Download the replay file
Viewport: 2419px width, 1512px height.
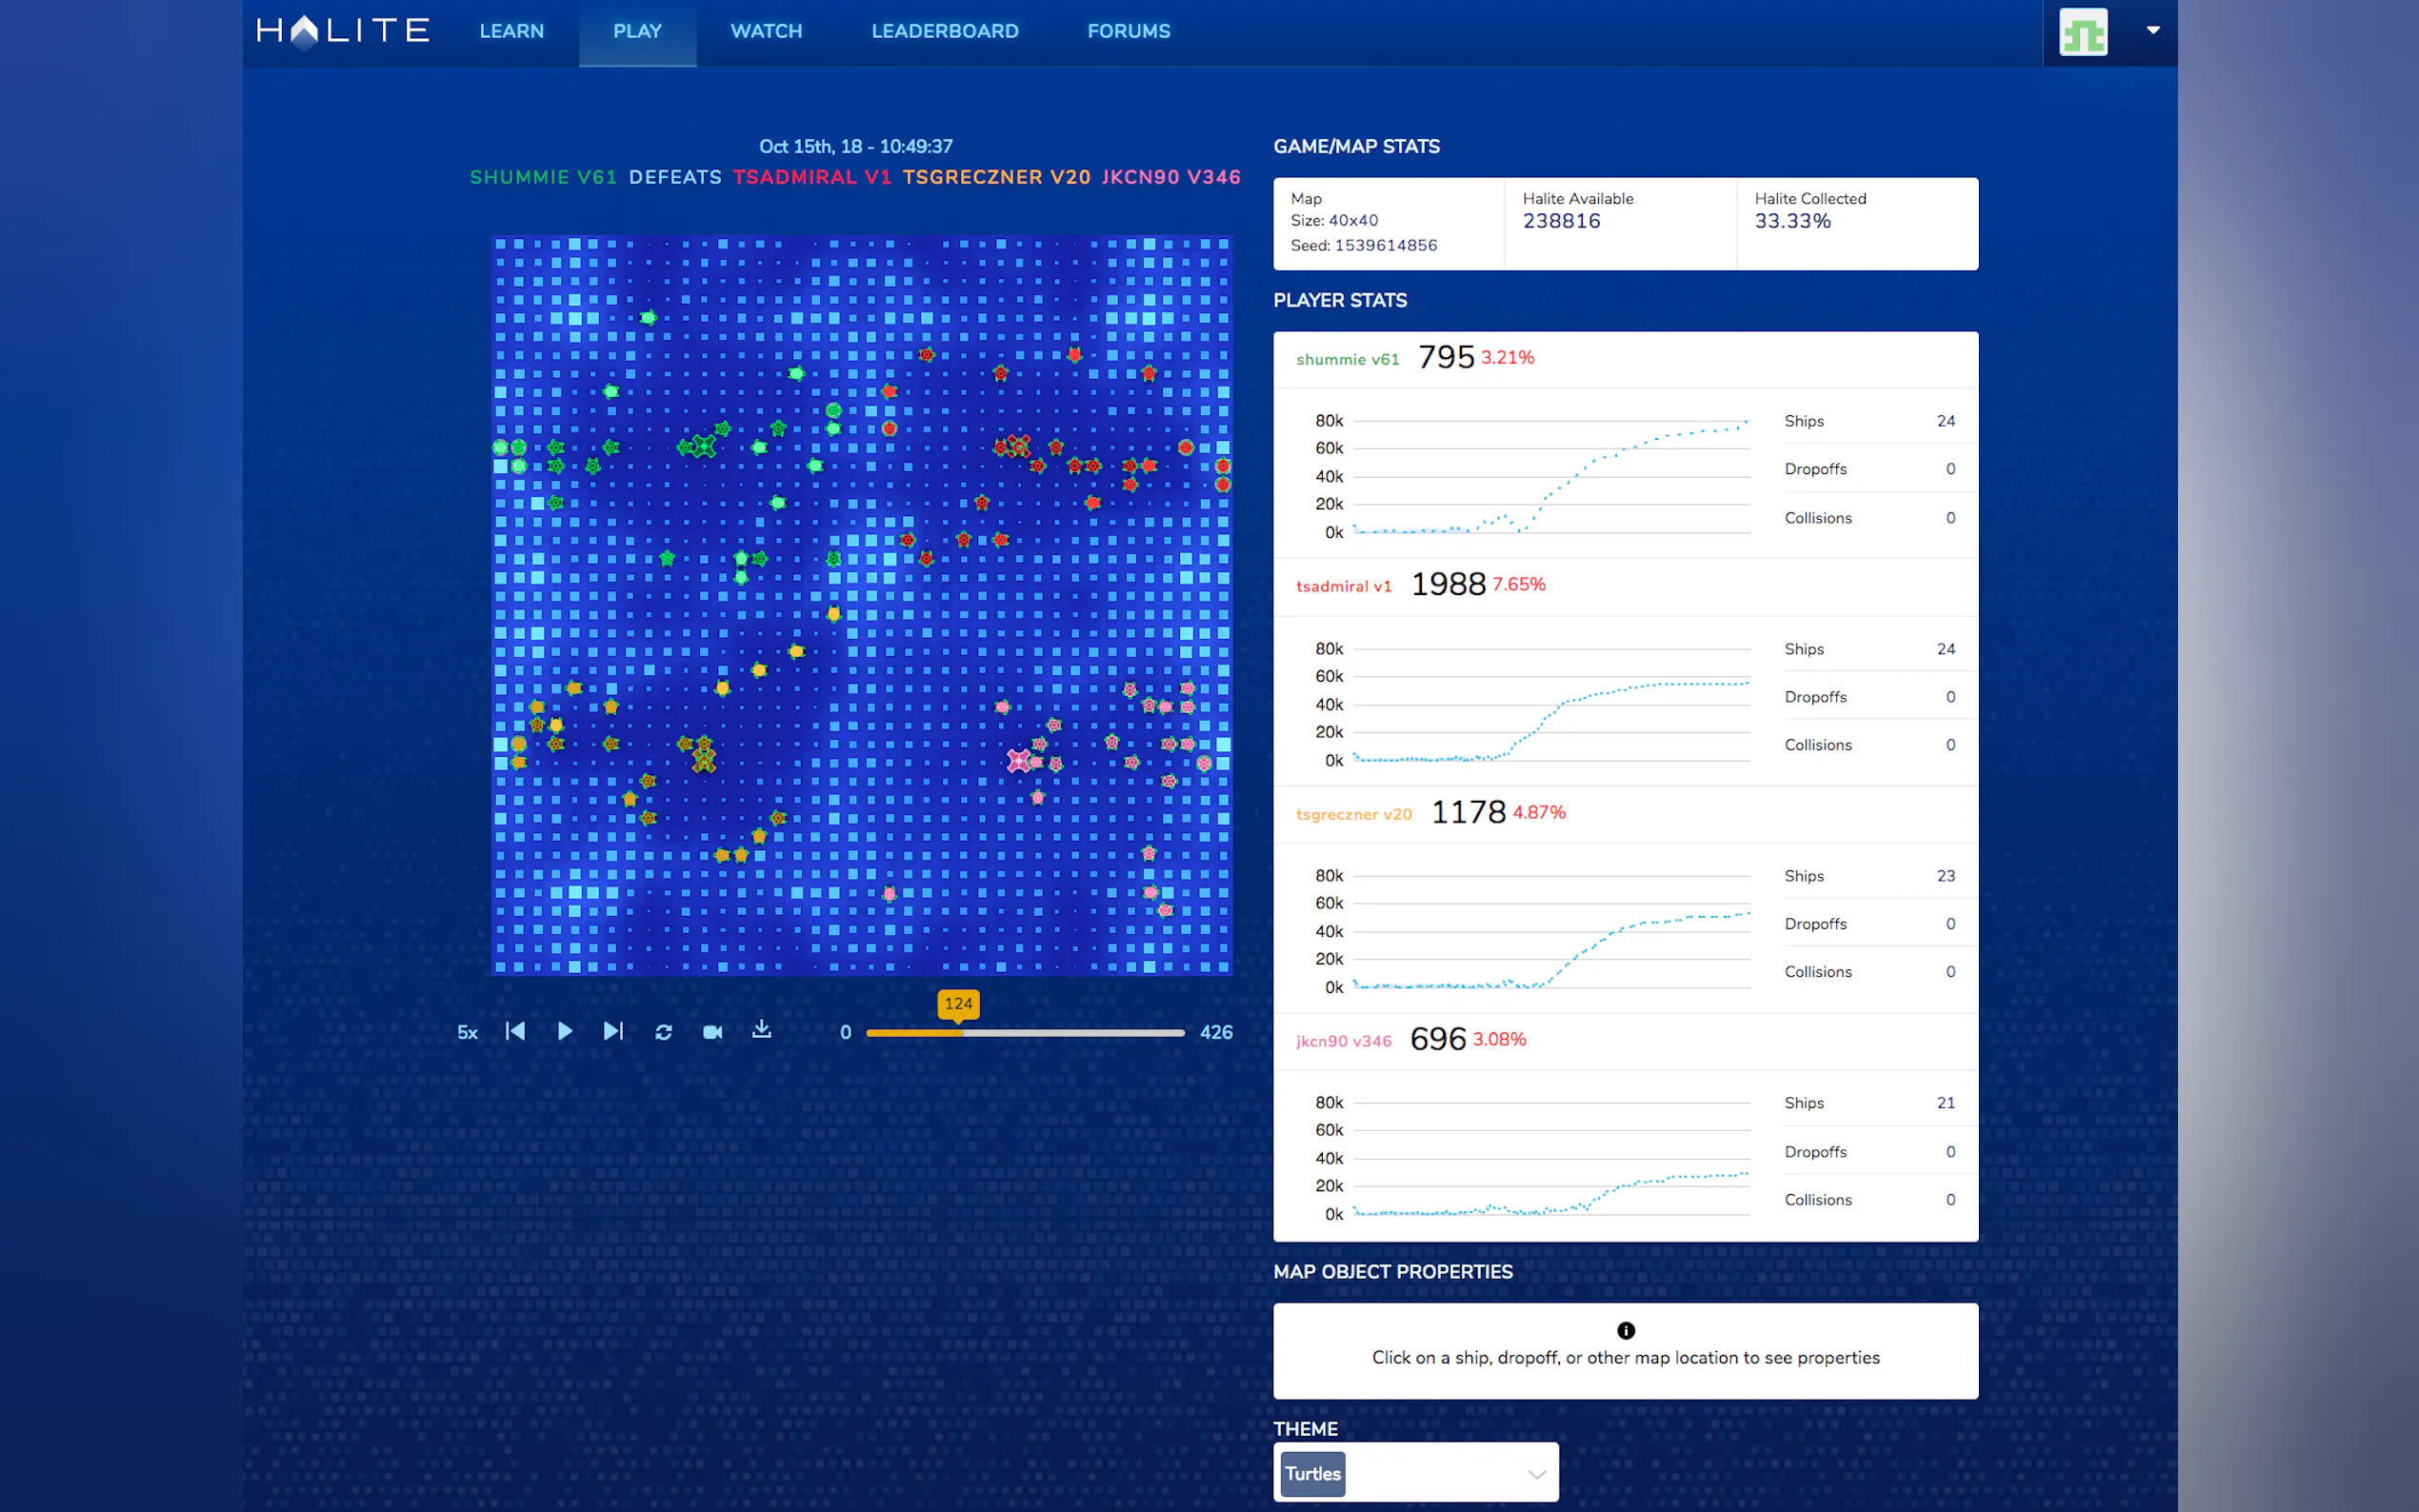pos(761,1030)
